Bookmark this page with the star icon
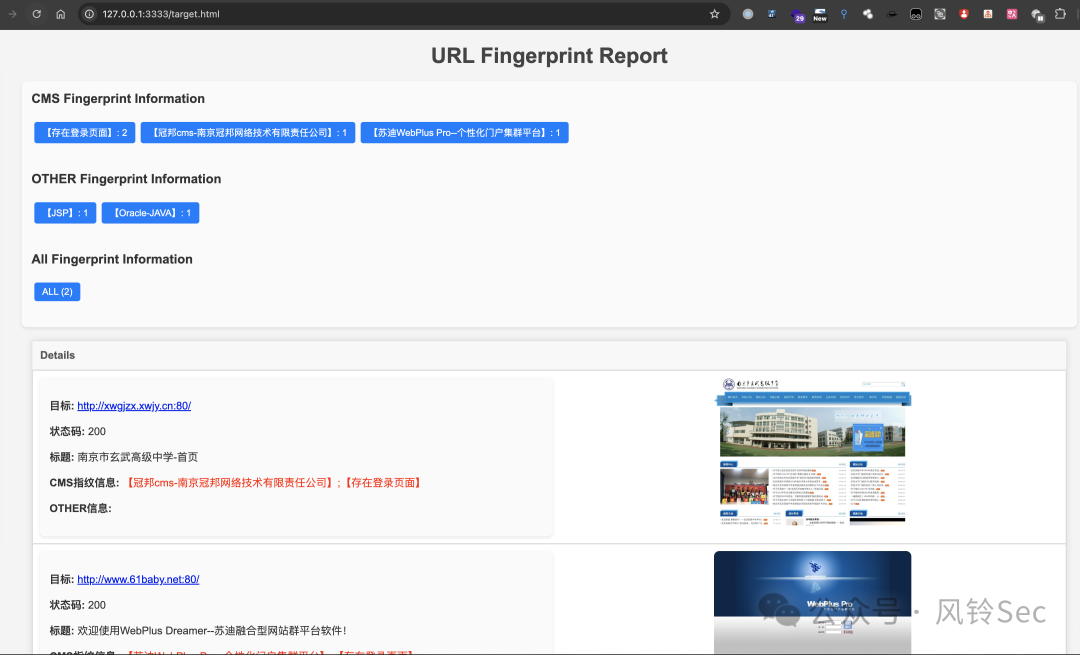Image resolution: width=1080 pixels, height=655 pixels. [x=714, y=14]
